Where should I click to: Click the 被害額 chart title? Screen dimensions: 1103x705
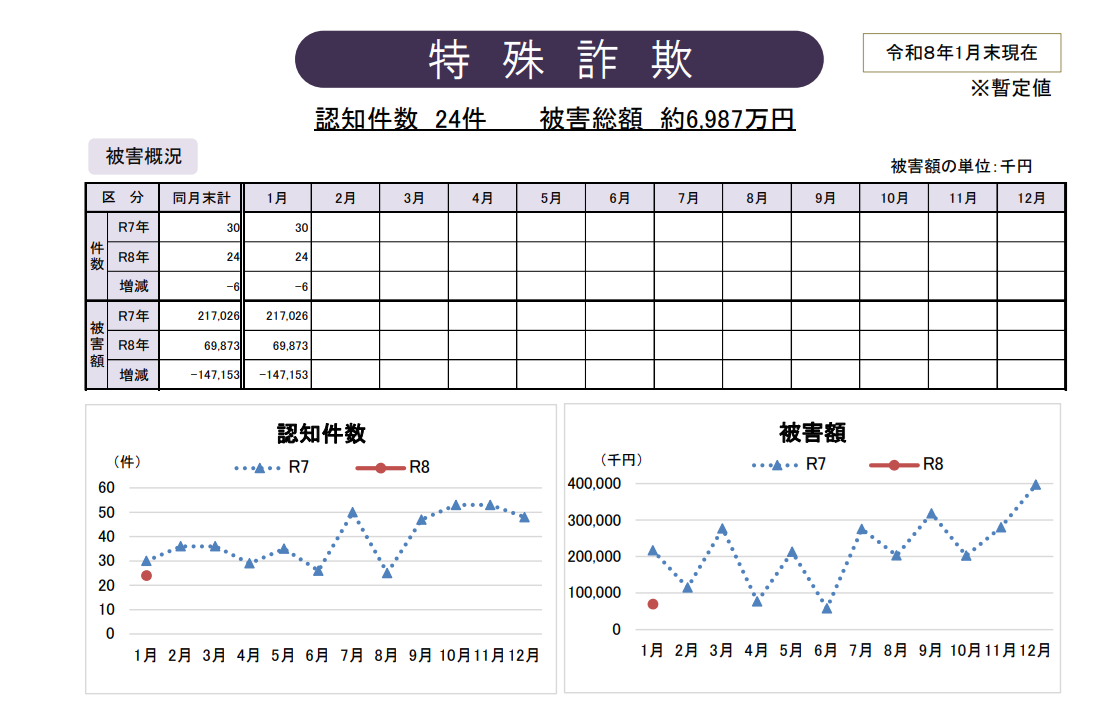point(812,434)
